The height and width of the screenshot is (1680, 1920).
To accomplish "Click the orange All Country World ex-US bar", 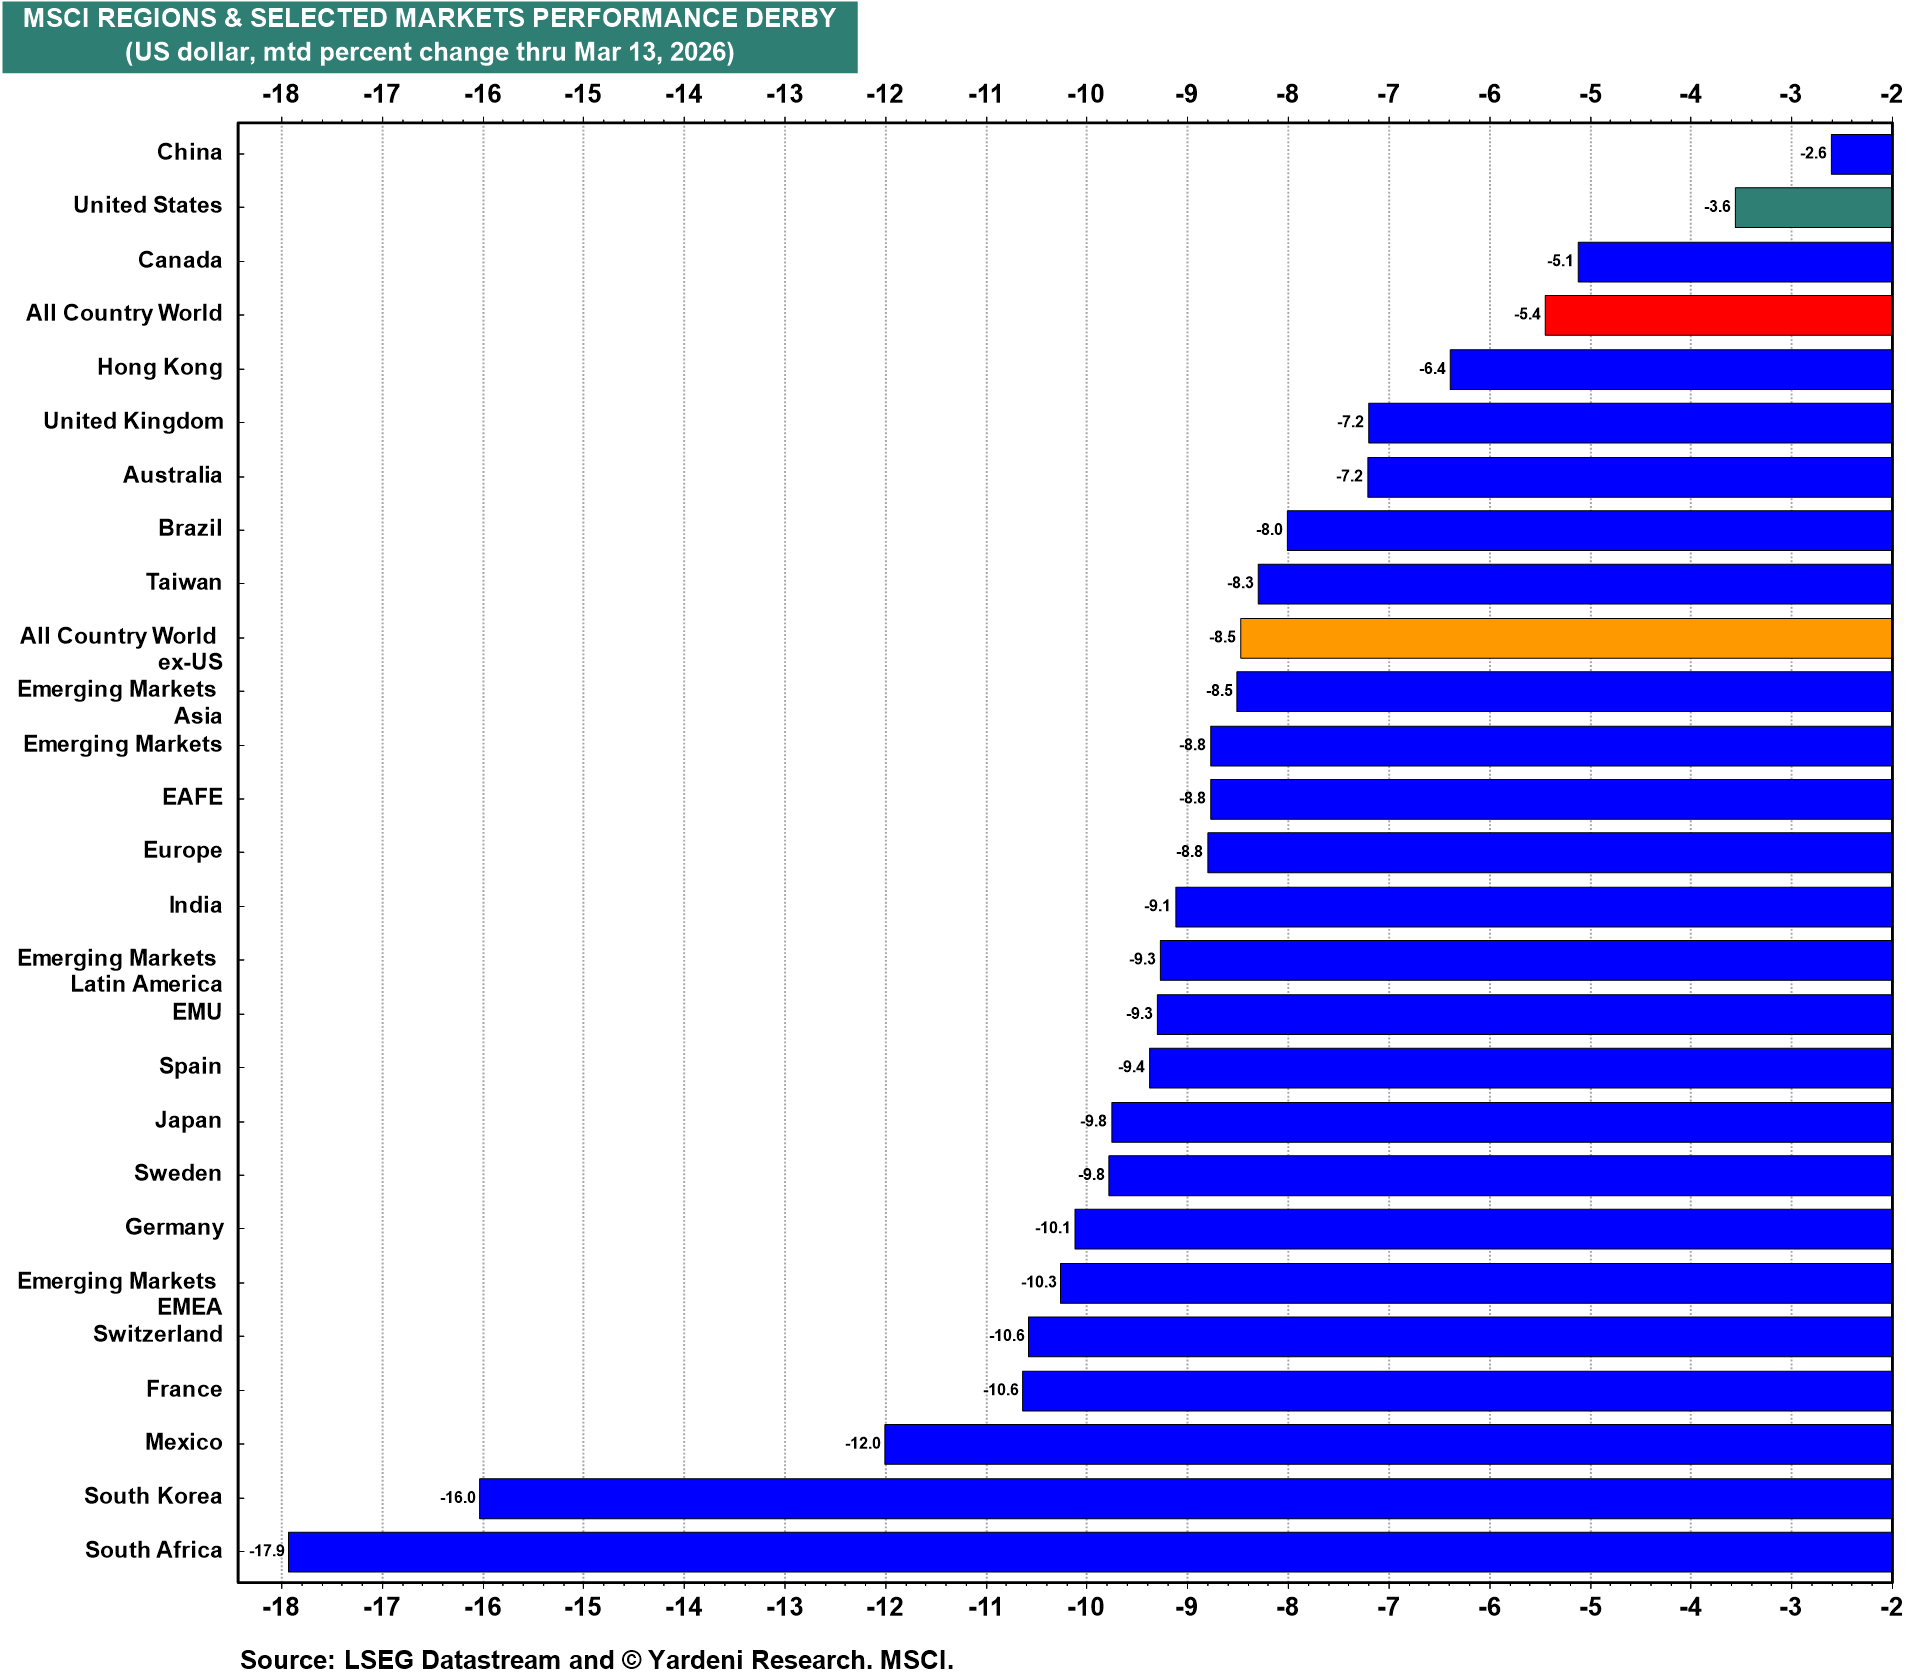I will point(1565,638).
